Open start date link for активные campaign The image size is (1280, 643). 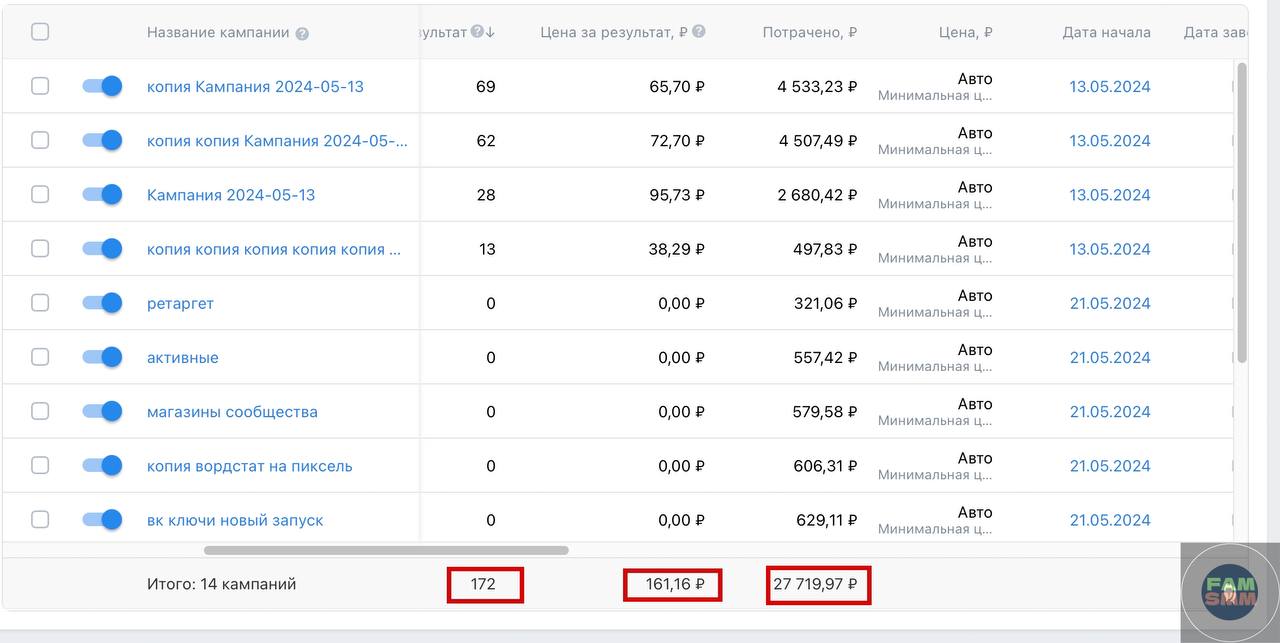tap(1109, 357)
